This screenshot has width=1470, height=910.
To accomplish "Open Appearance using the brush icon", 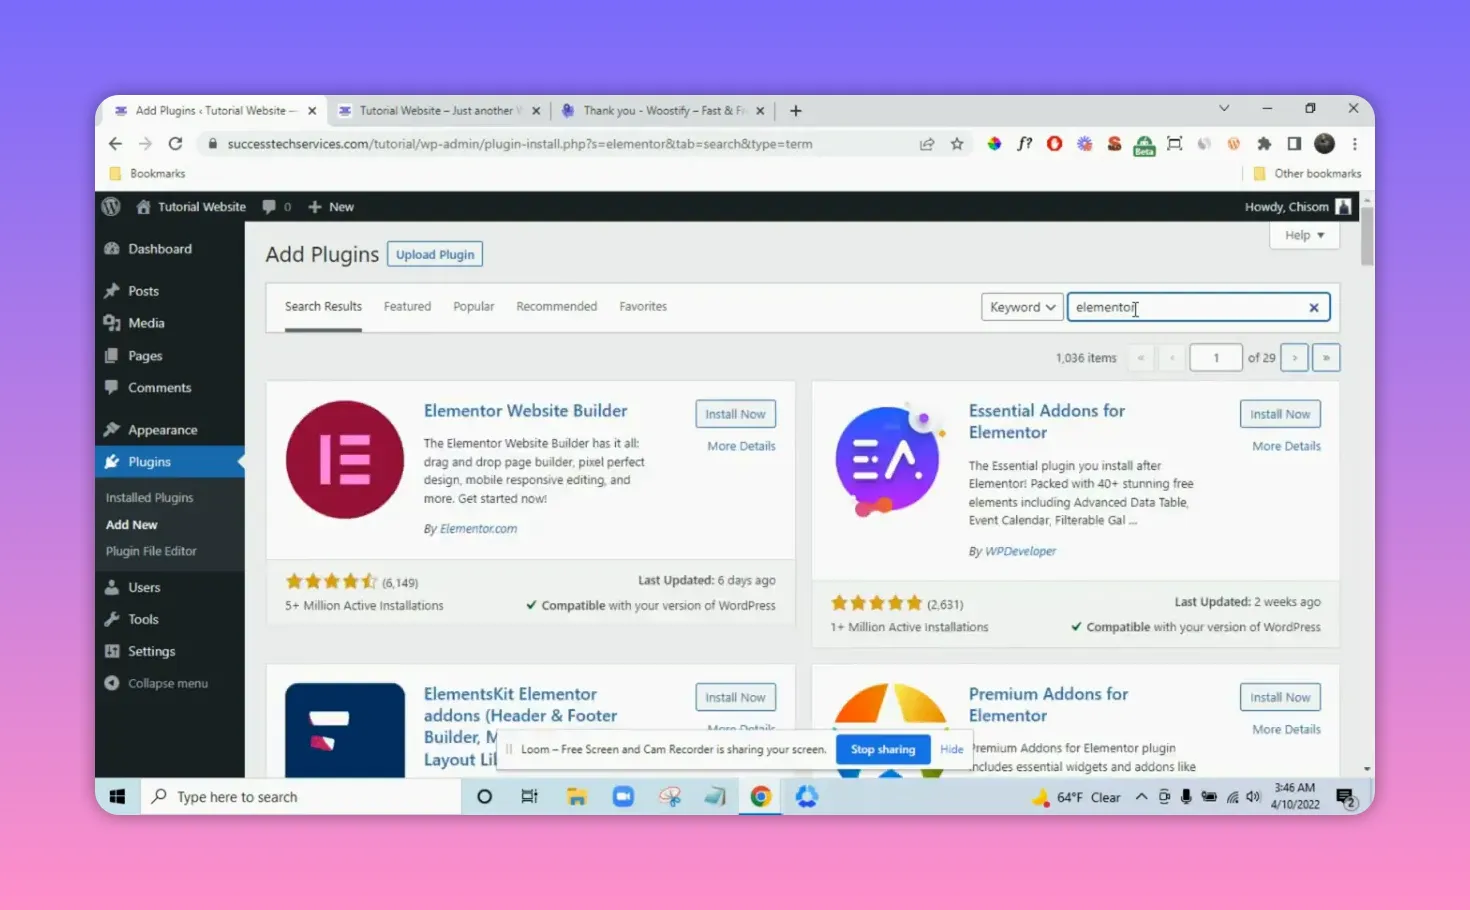I will coord(112,428).
